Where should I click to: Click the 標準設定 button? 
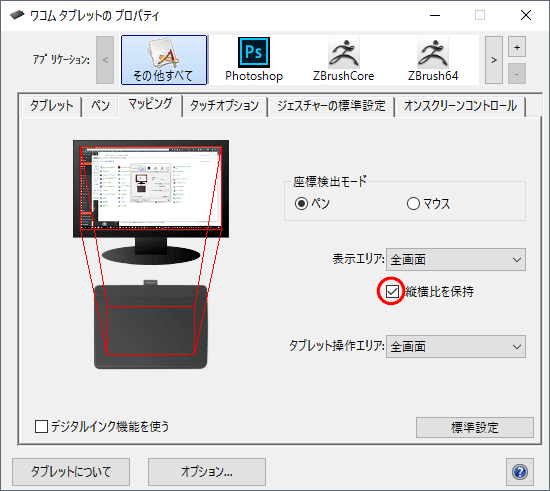(x=475, y=428)
